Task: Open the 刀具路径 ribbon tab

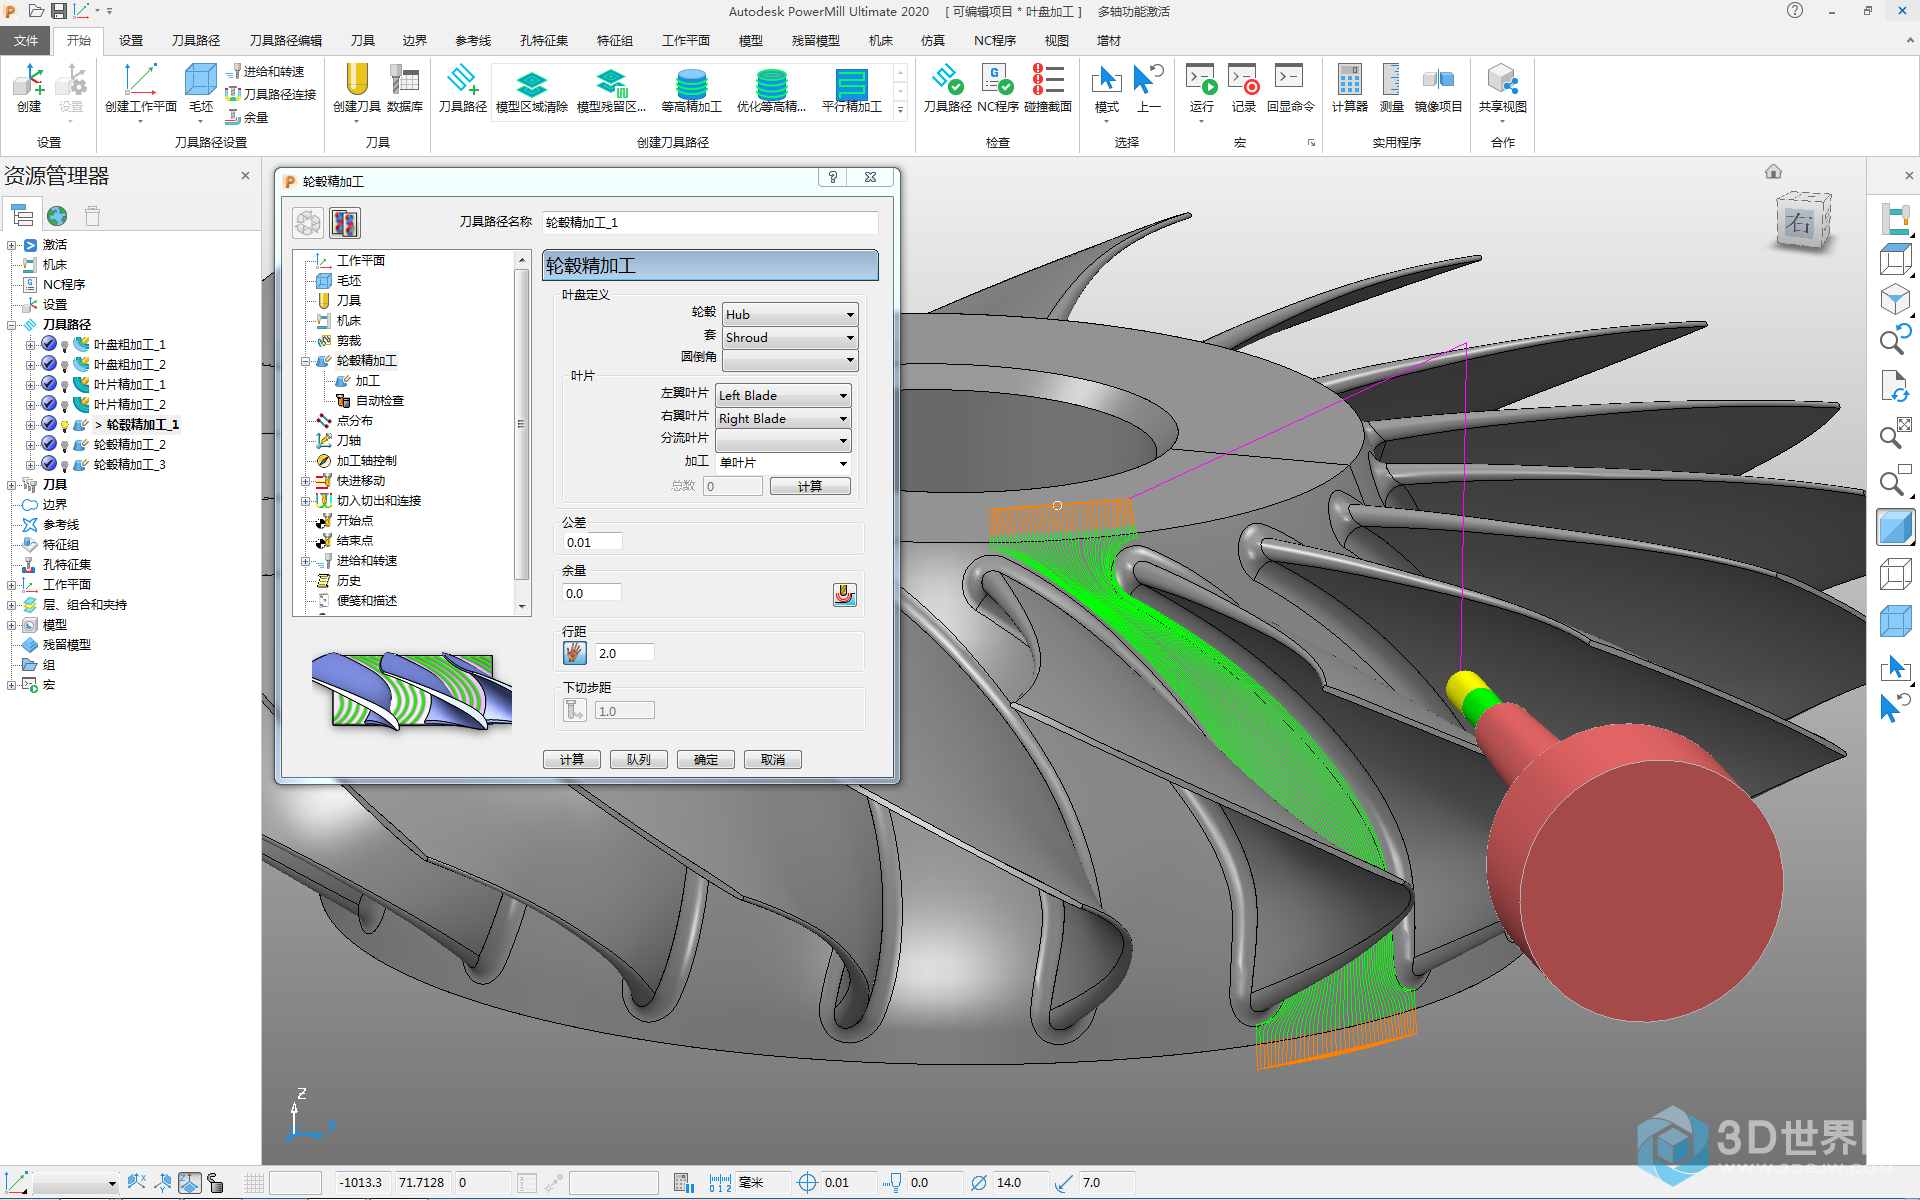Action: pos(195,40)
